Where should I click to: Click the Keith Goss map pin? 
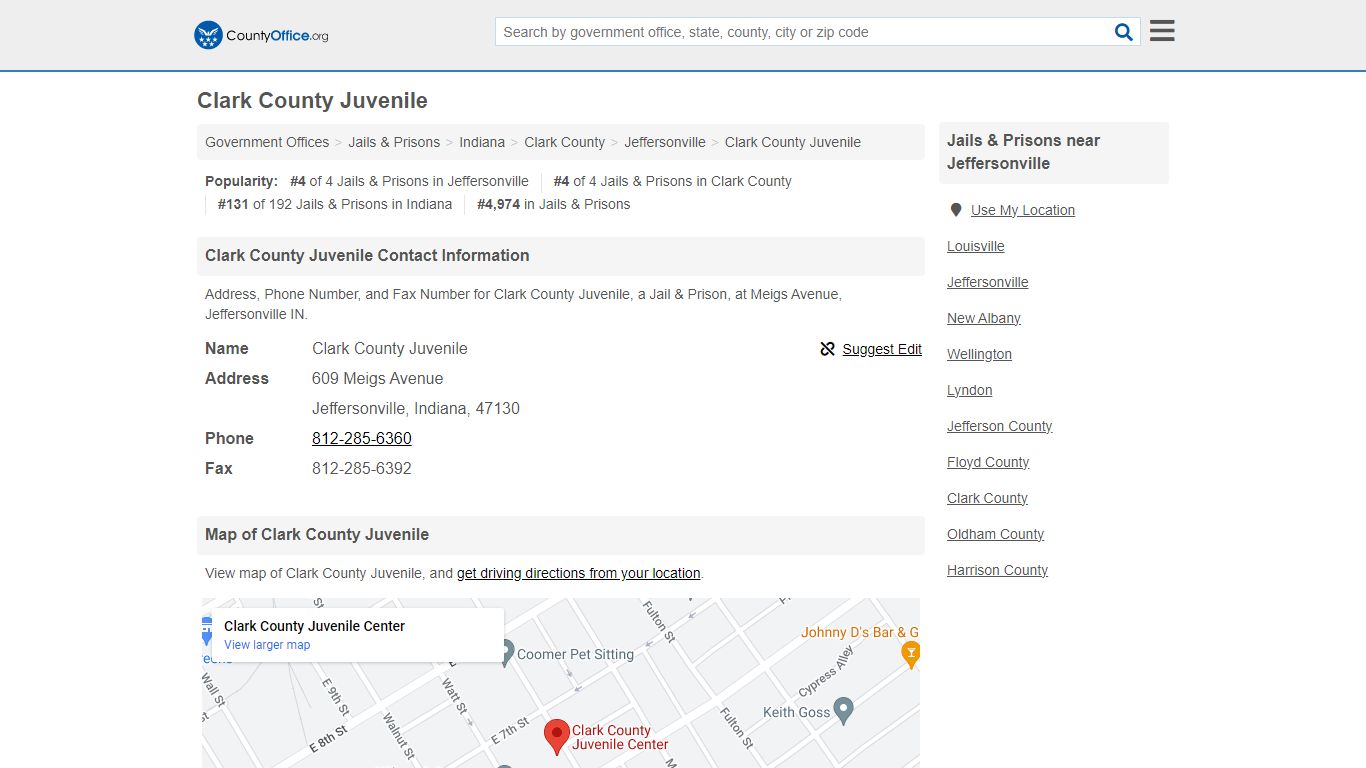pos(844,712)
